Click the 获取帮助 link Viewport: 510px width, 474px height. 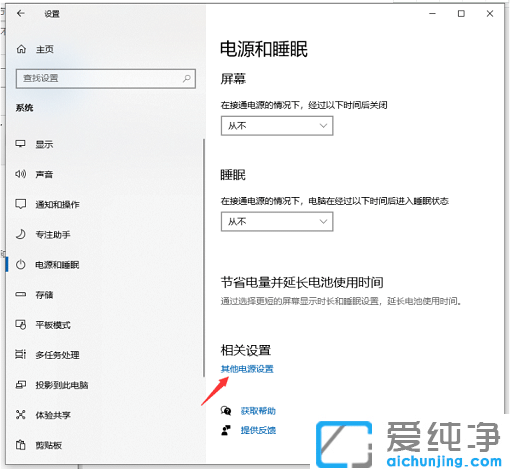click(258, 411)
